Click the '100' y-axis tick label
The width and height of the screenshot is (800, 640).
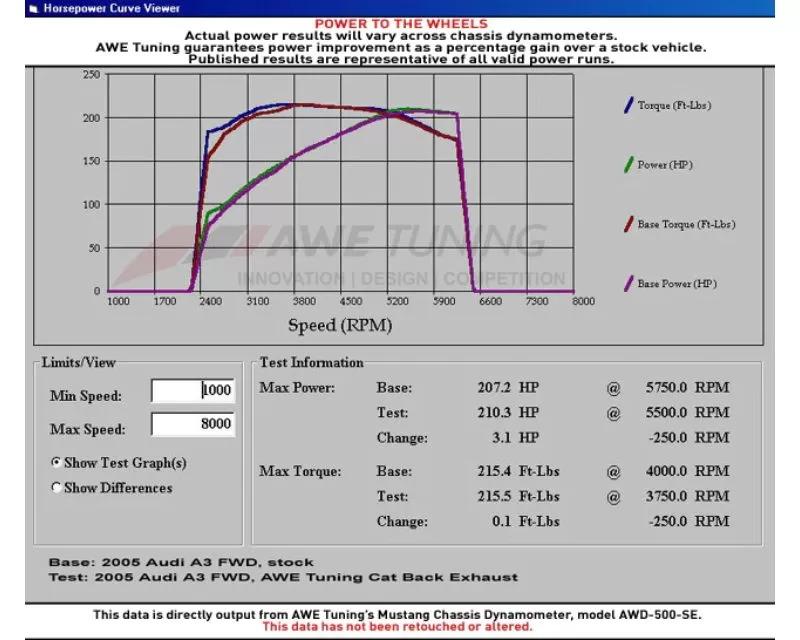tap(91, 205)
